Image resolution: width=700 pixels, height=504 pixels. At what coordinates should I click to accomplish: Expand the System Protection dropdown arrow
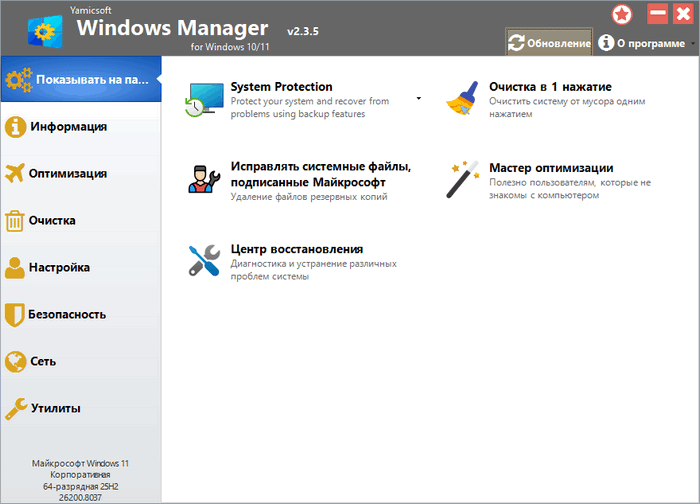[419, 99]
